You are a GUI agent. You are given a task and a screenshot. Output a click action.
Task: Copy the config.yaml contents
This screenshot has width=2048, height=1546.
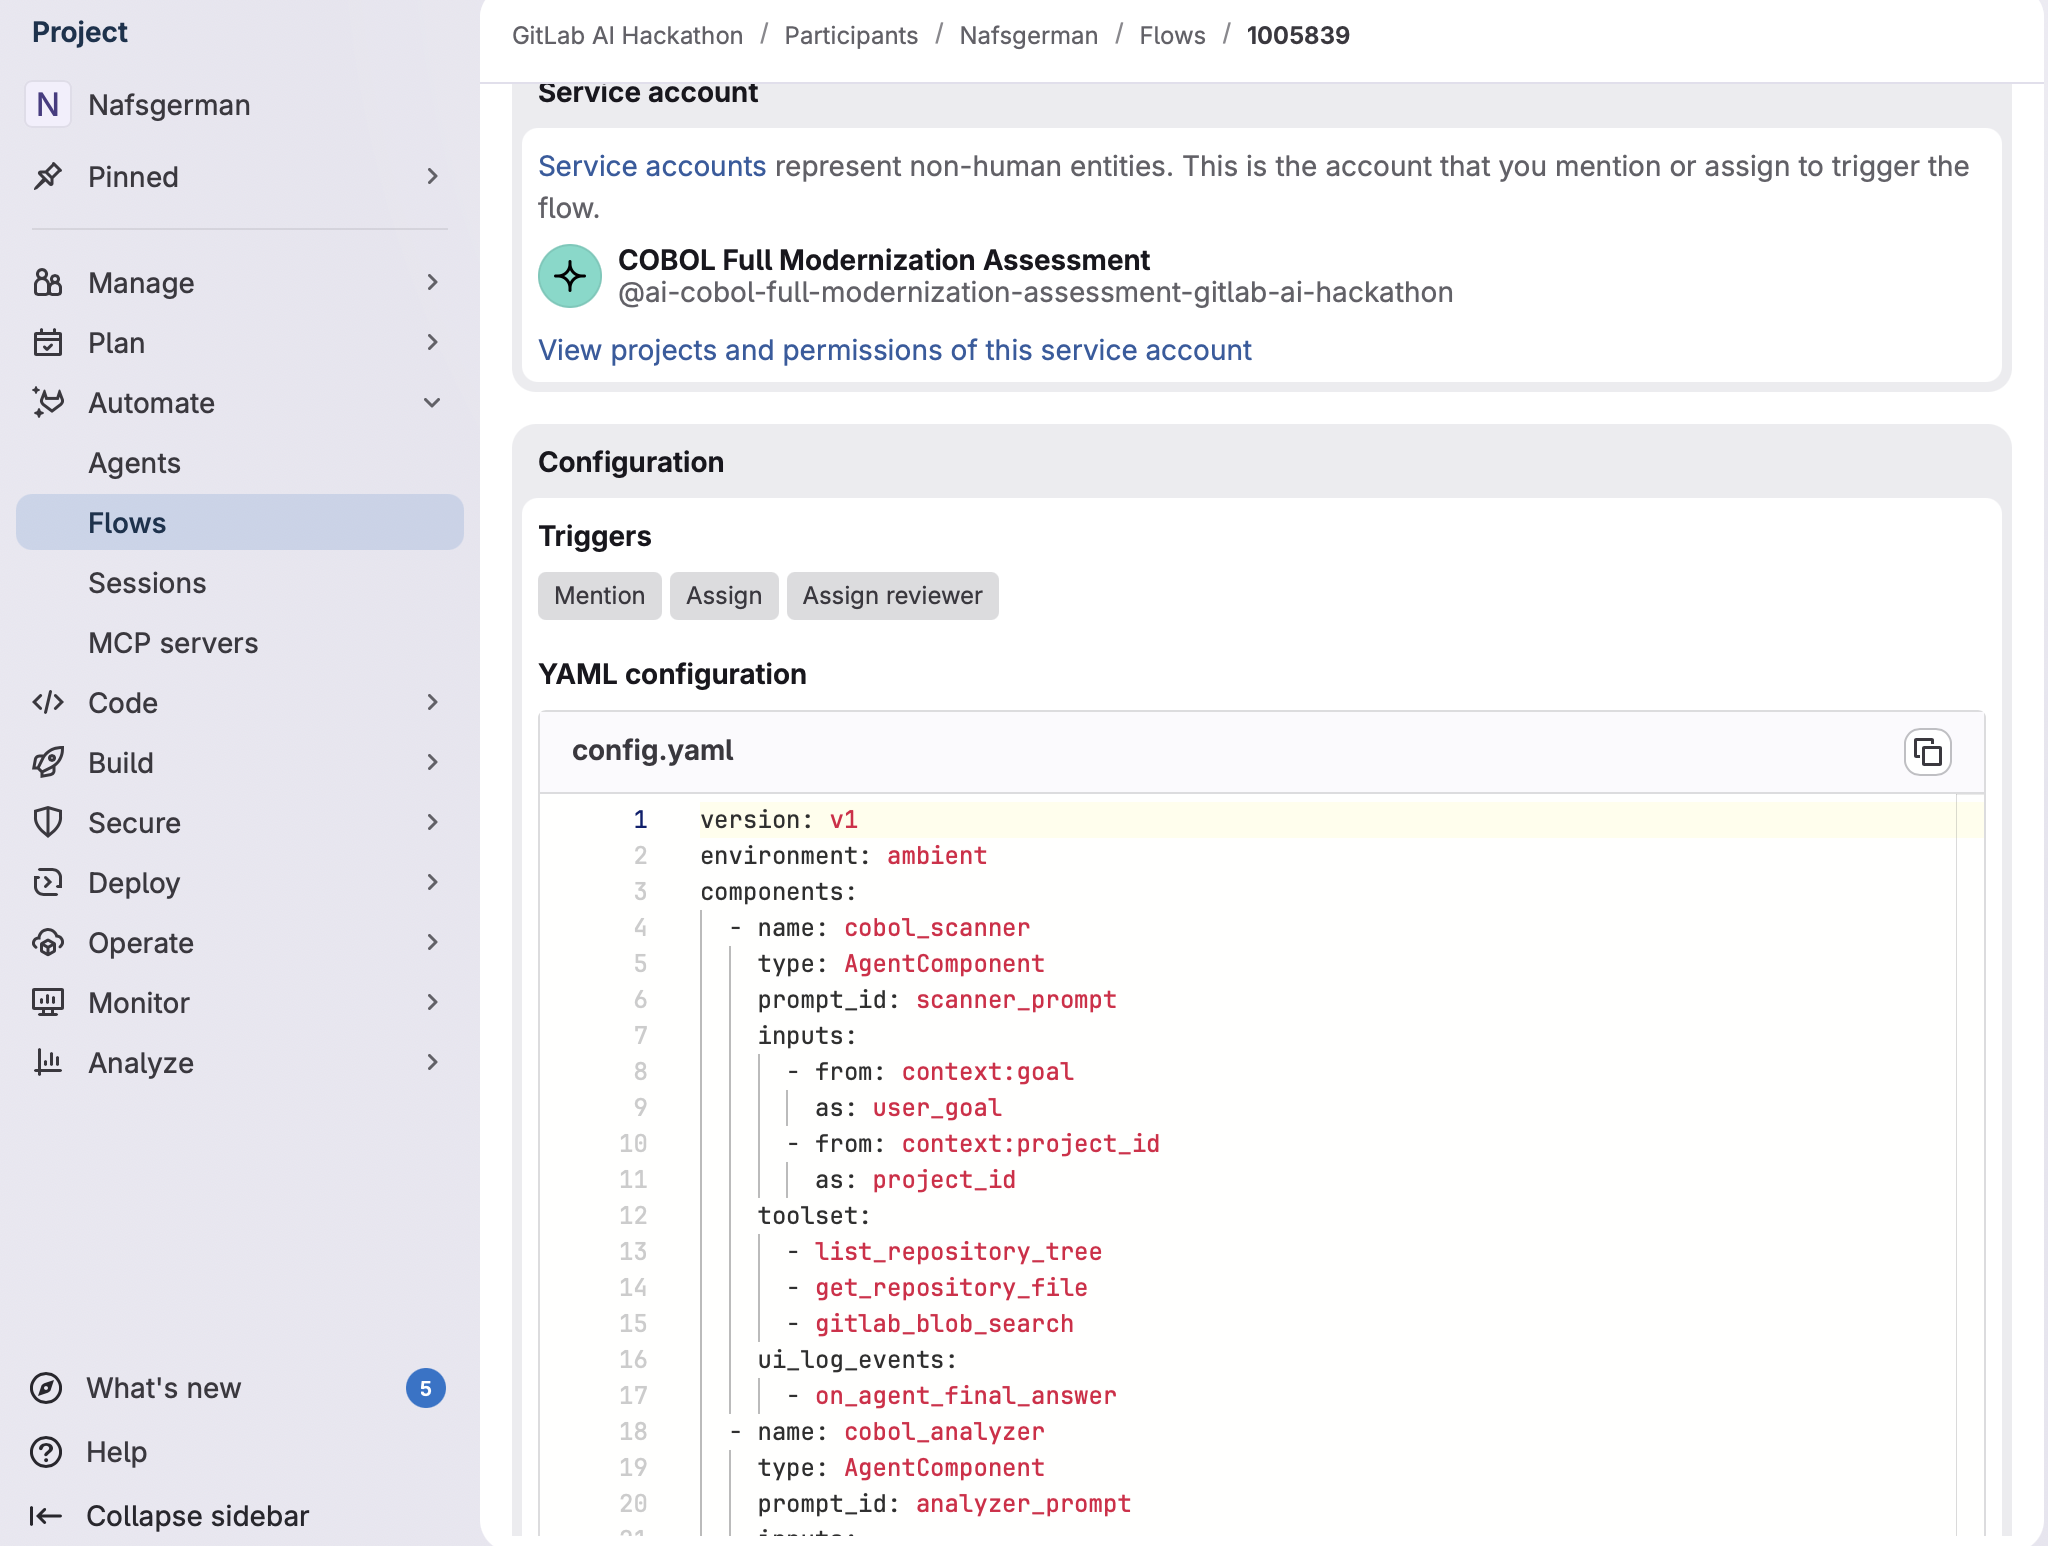(1927, 752)
